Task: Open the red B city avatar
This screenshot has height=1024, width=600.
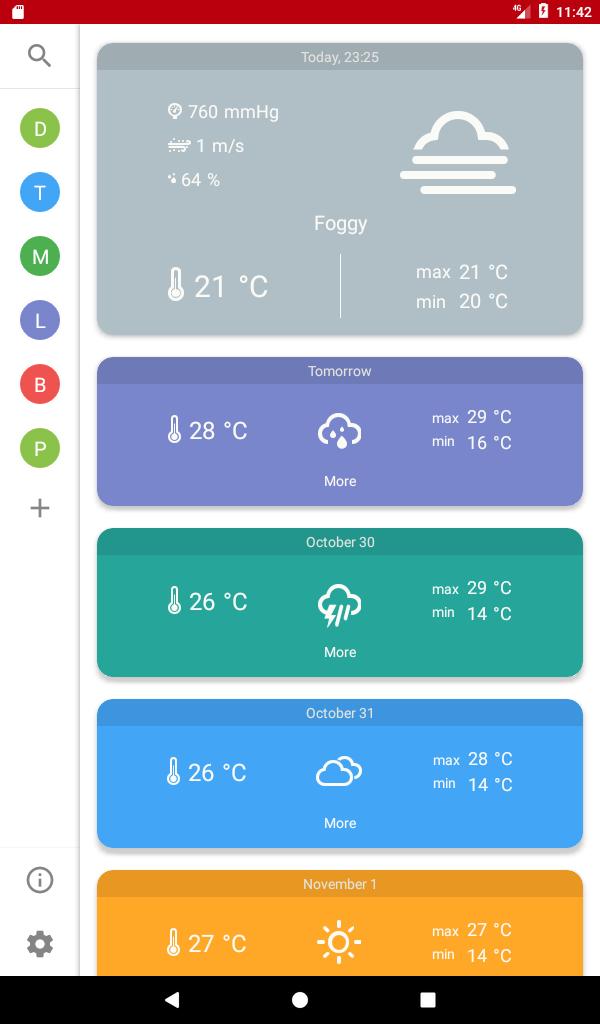Action: (40, 384)
